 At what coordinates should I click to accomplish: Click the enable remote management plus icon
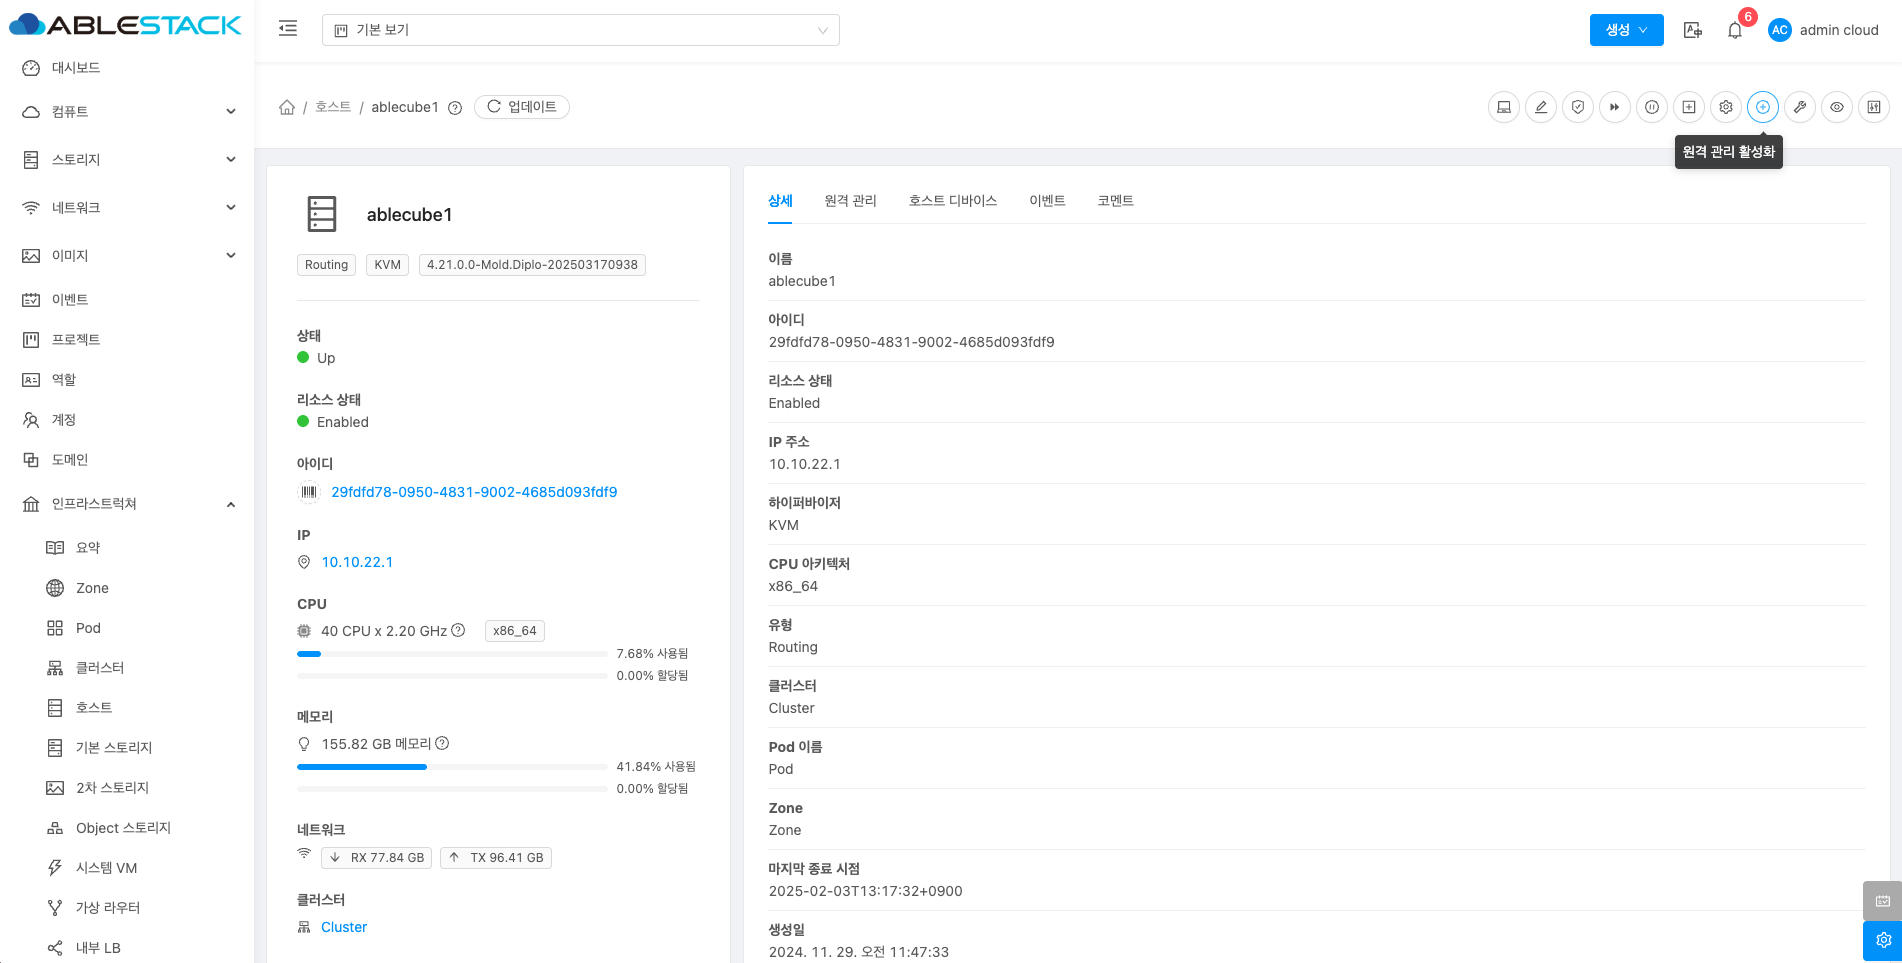(x=1762, y=107)
